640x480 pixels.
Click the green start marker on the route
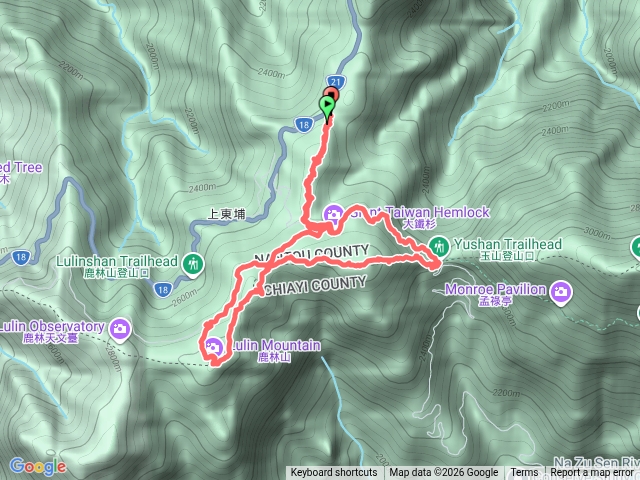pyautogui.click(x=327, y=107)
